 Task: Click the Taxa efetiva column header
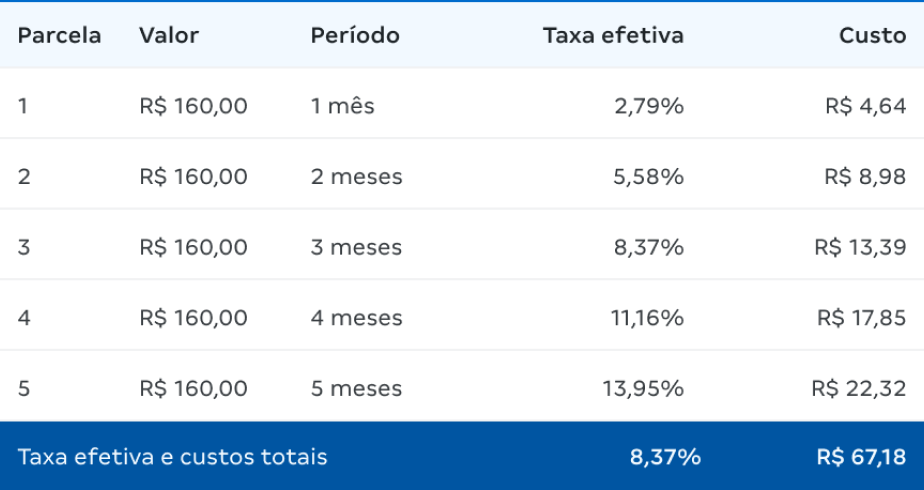point(613,36)
